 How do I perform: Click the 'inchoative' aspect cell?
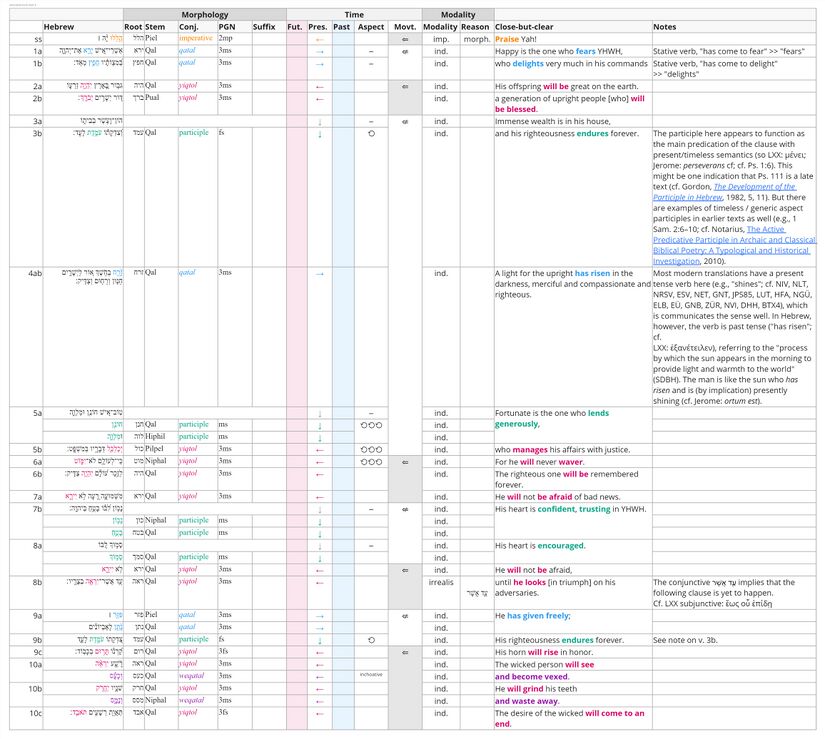371,675
